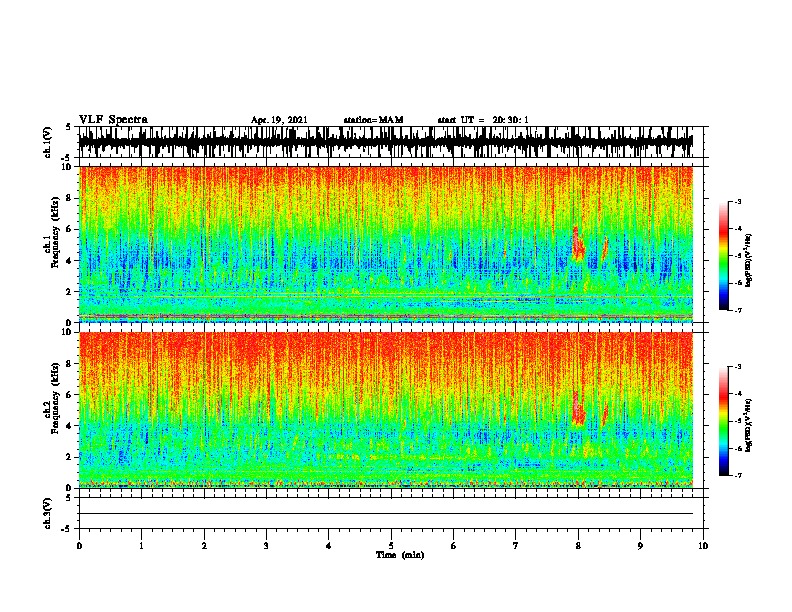Click the "-7" label on ch.1 color scale
Viewport: 792px width, 612px height.
point(738,310)
